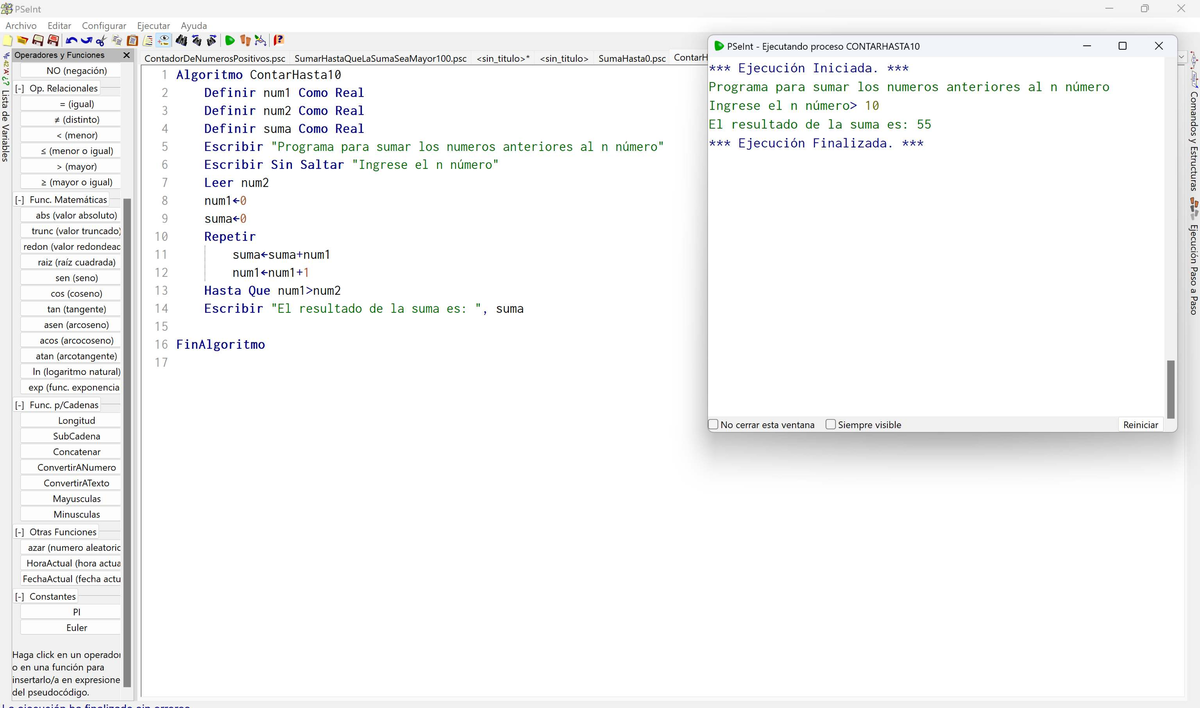Click the Run algorithm green play icon
Viewport: 1200px width, 708px height.
pos(230,41)
